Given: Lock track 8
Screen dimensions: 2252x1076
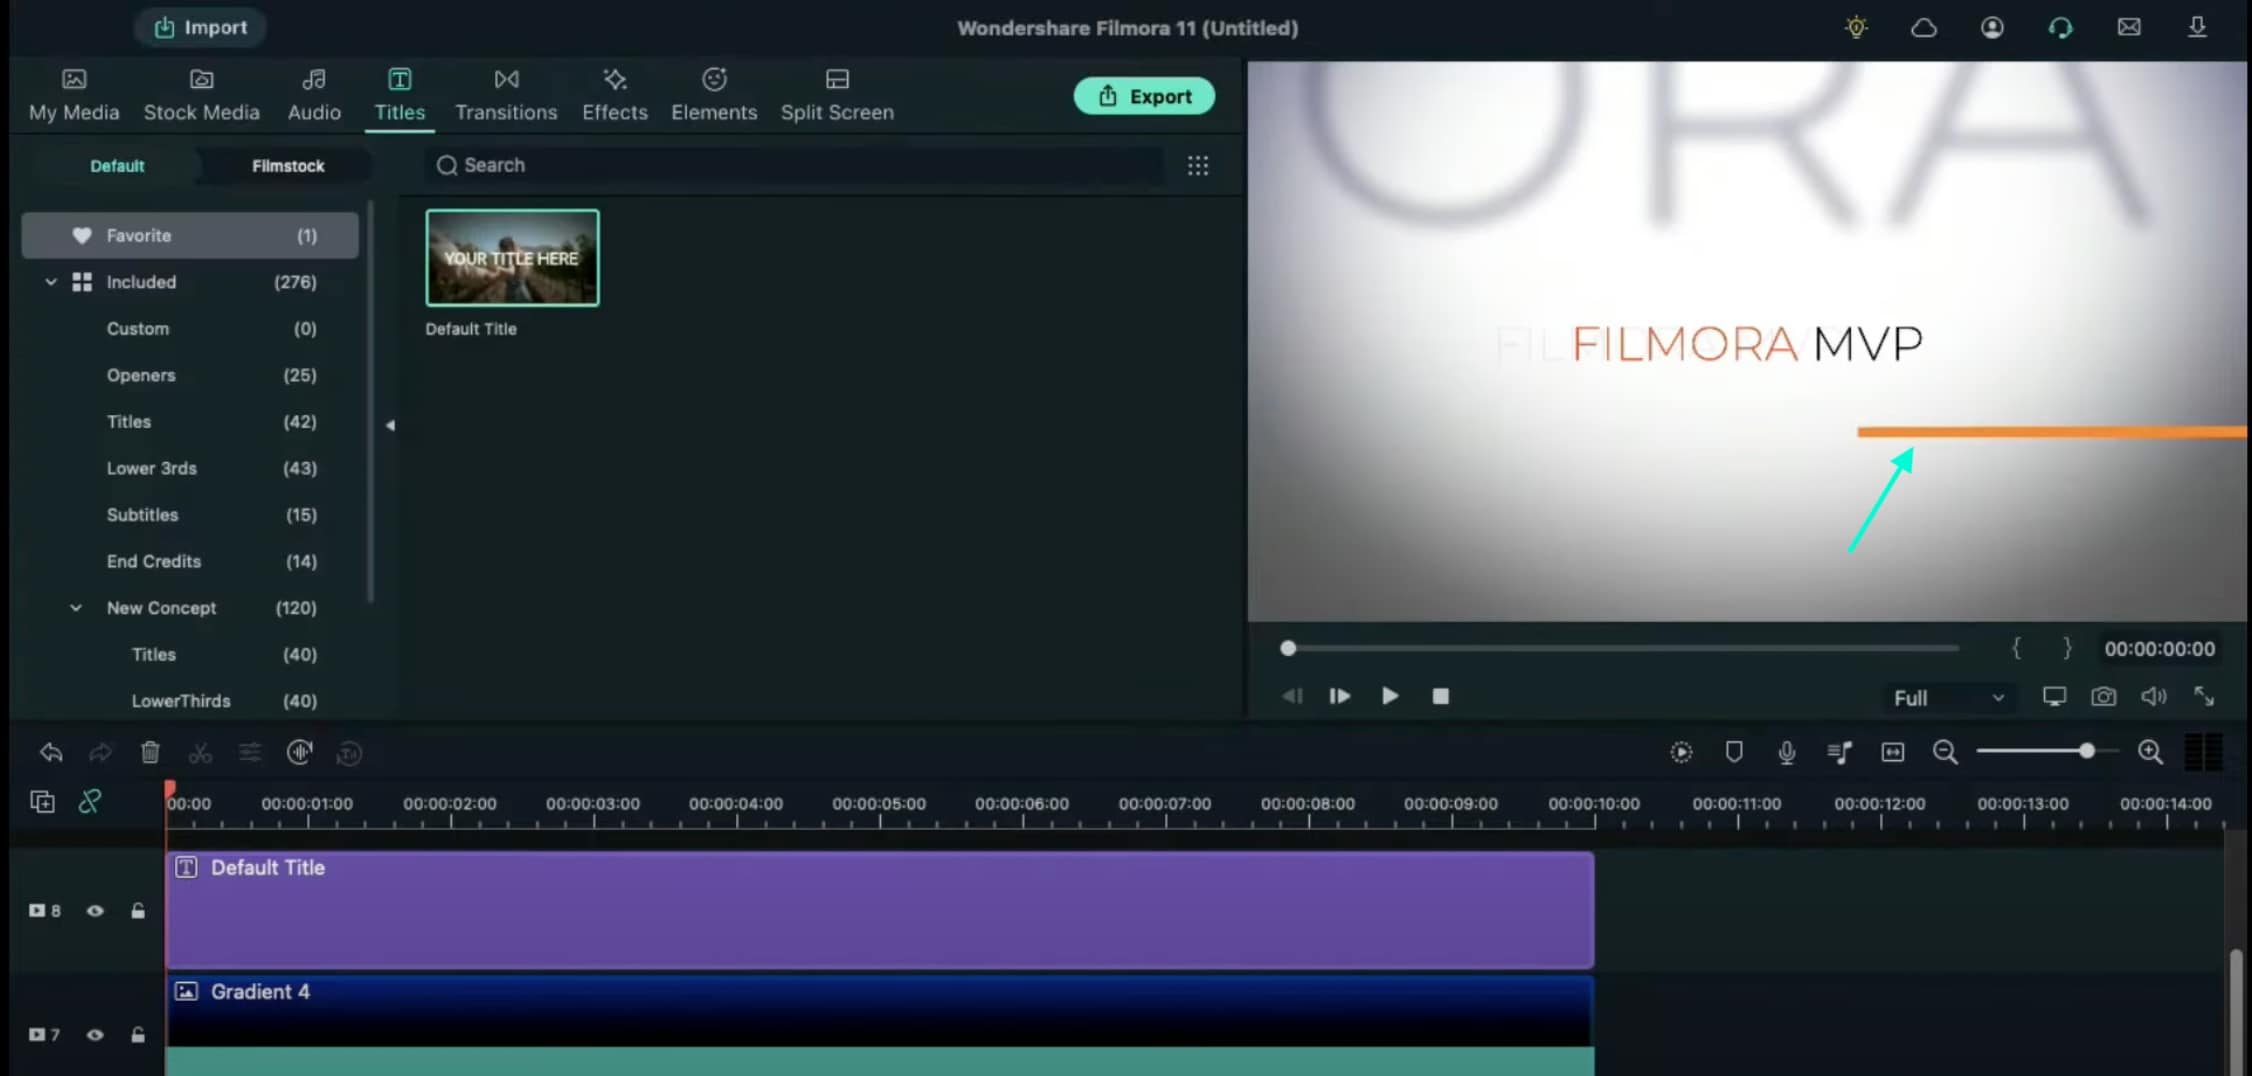Looking at the screenshot, I should 138,911.
